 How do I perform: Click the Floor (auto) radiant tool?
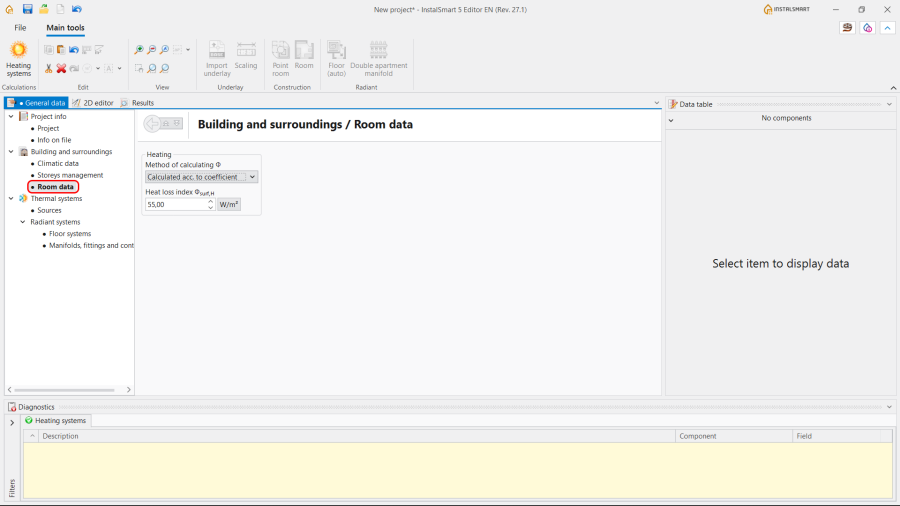coord(336,59)
